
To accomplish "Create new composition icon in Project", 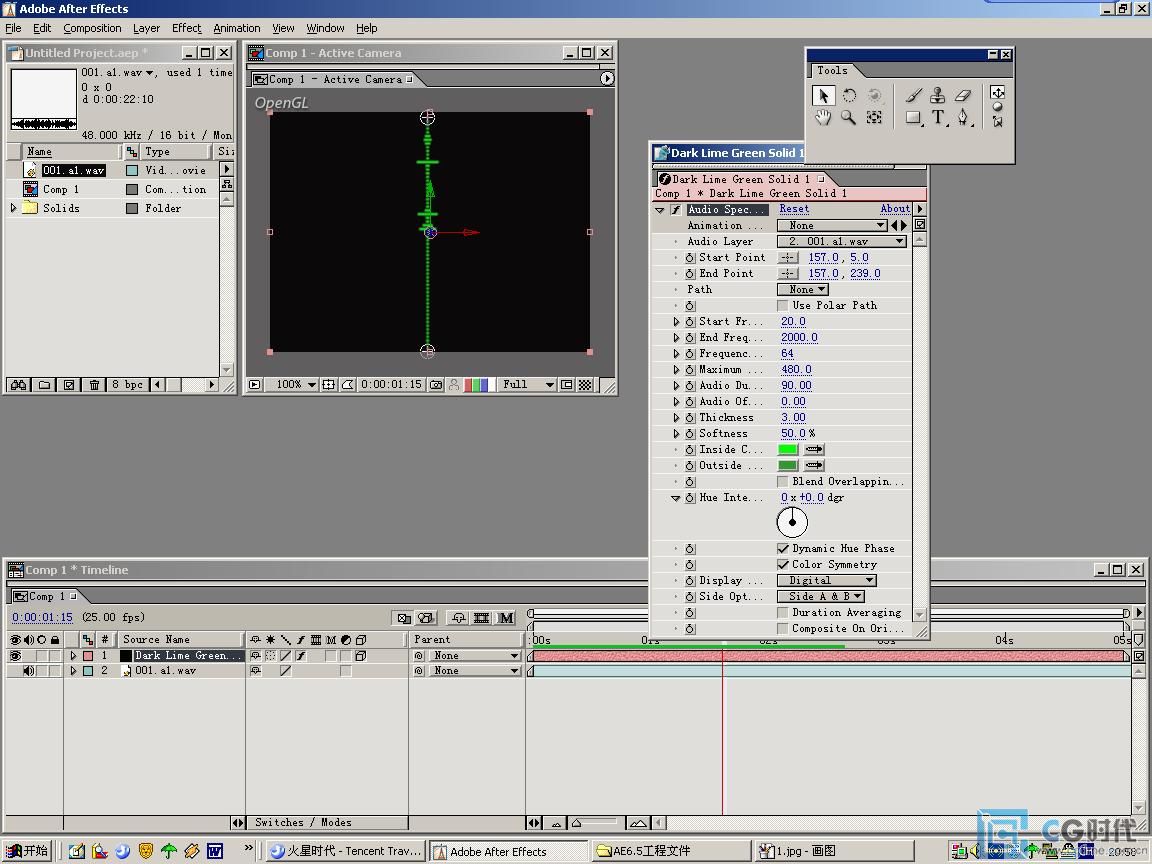I will click(68, 384).
